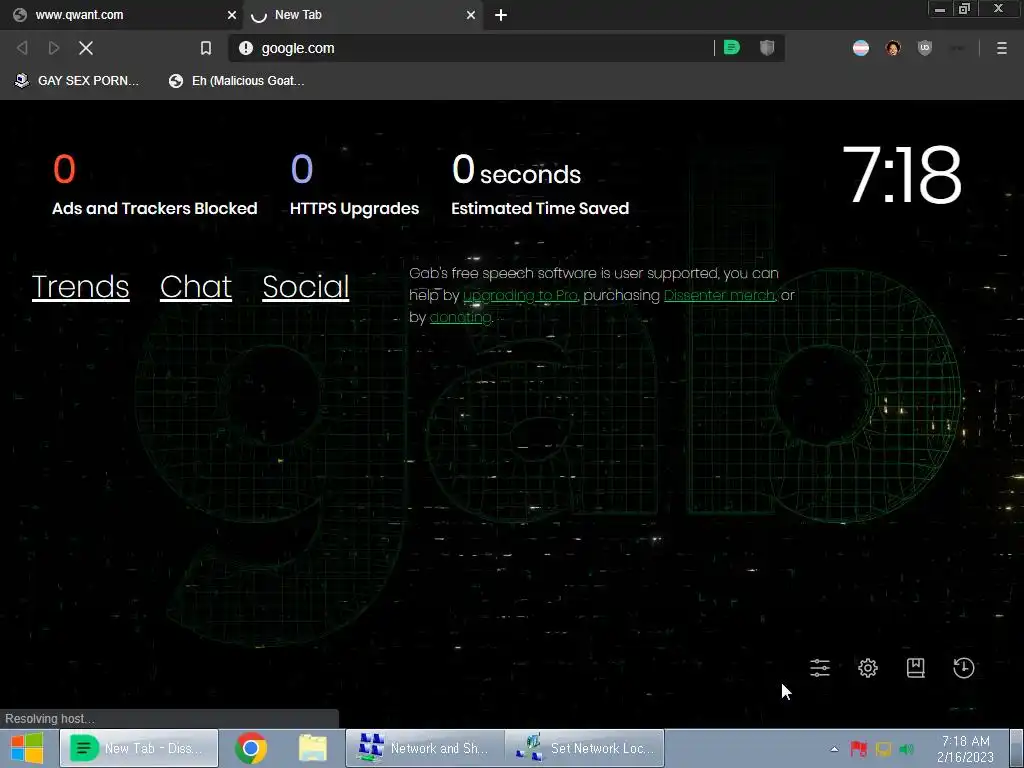Open the Eh (Malicious Goat... bookmark

237,80
